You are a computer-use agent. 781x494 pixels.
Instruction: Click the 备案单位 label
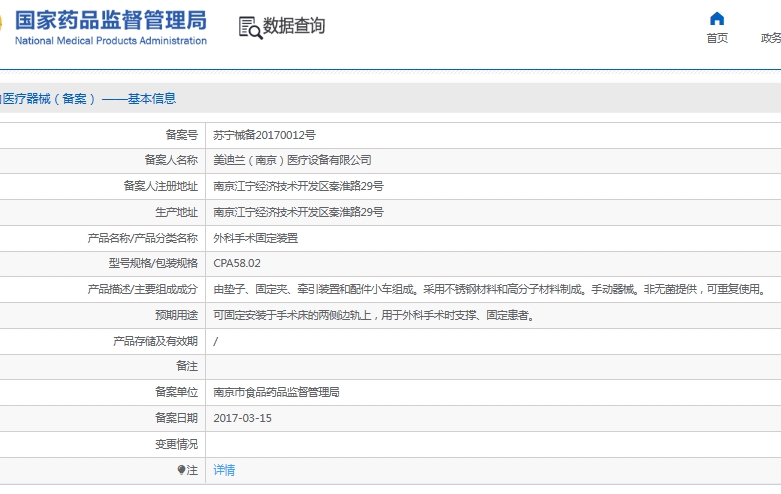[x=176, y=392]
